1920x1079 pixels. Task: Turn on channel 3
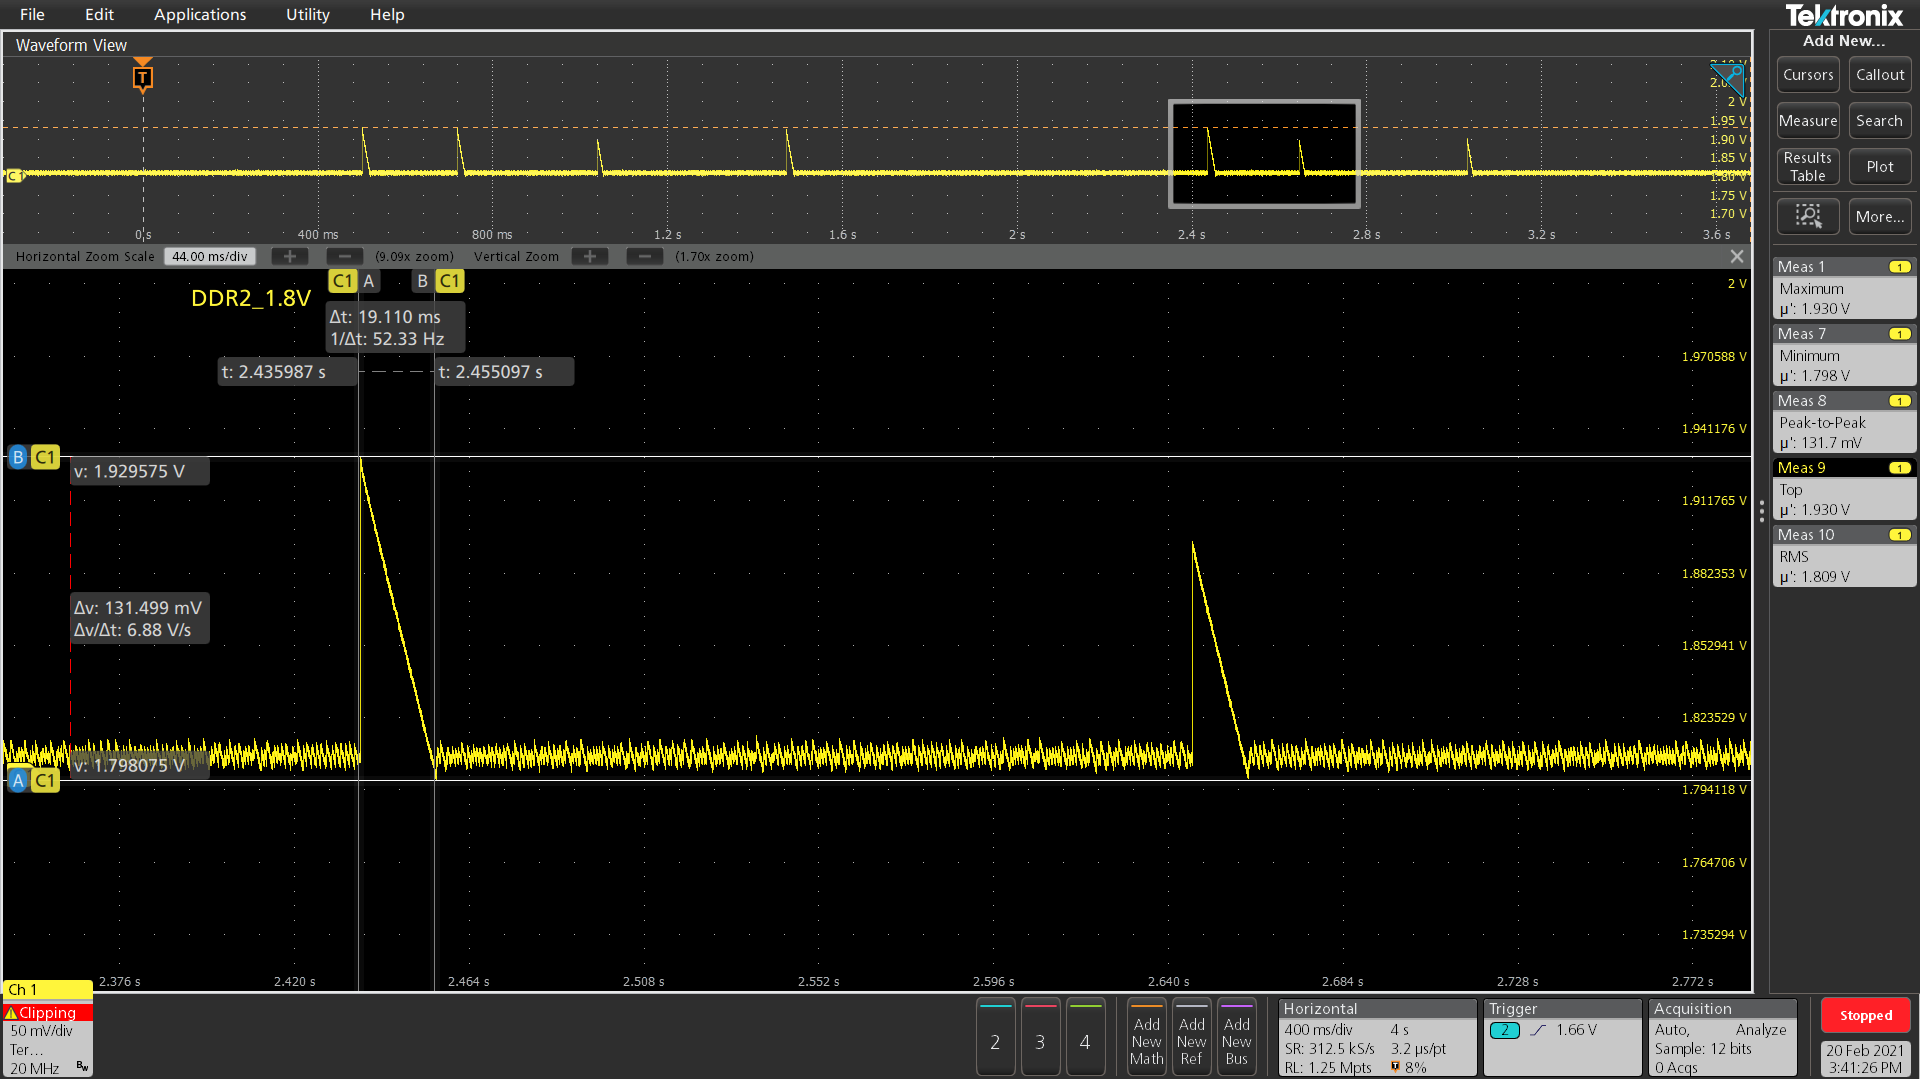[1040, 1037]
